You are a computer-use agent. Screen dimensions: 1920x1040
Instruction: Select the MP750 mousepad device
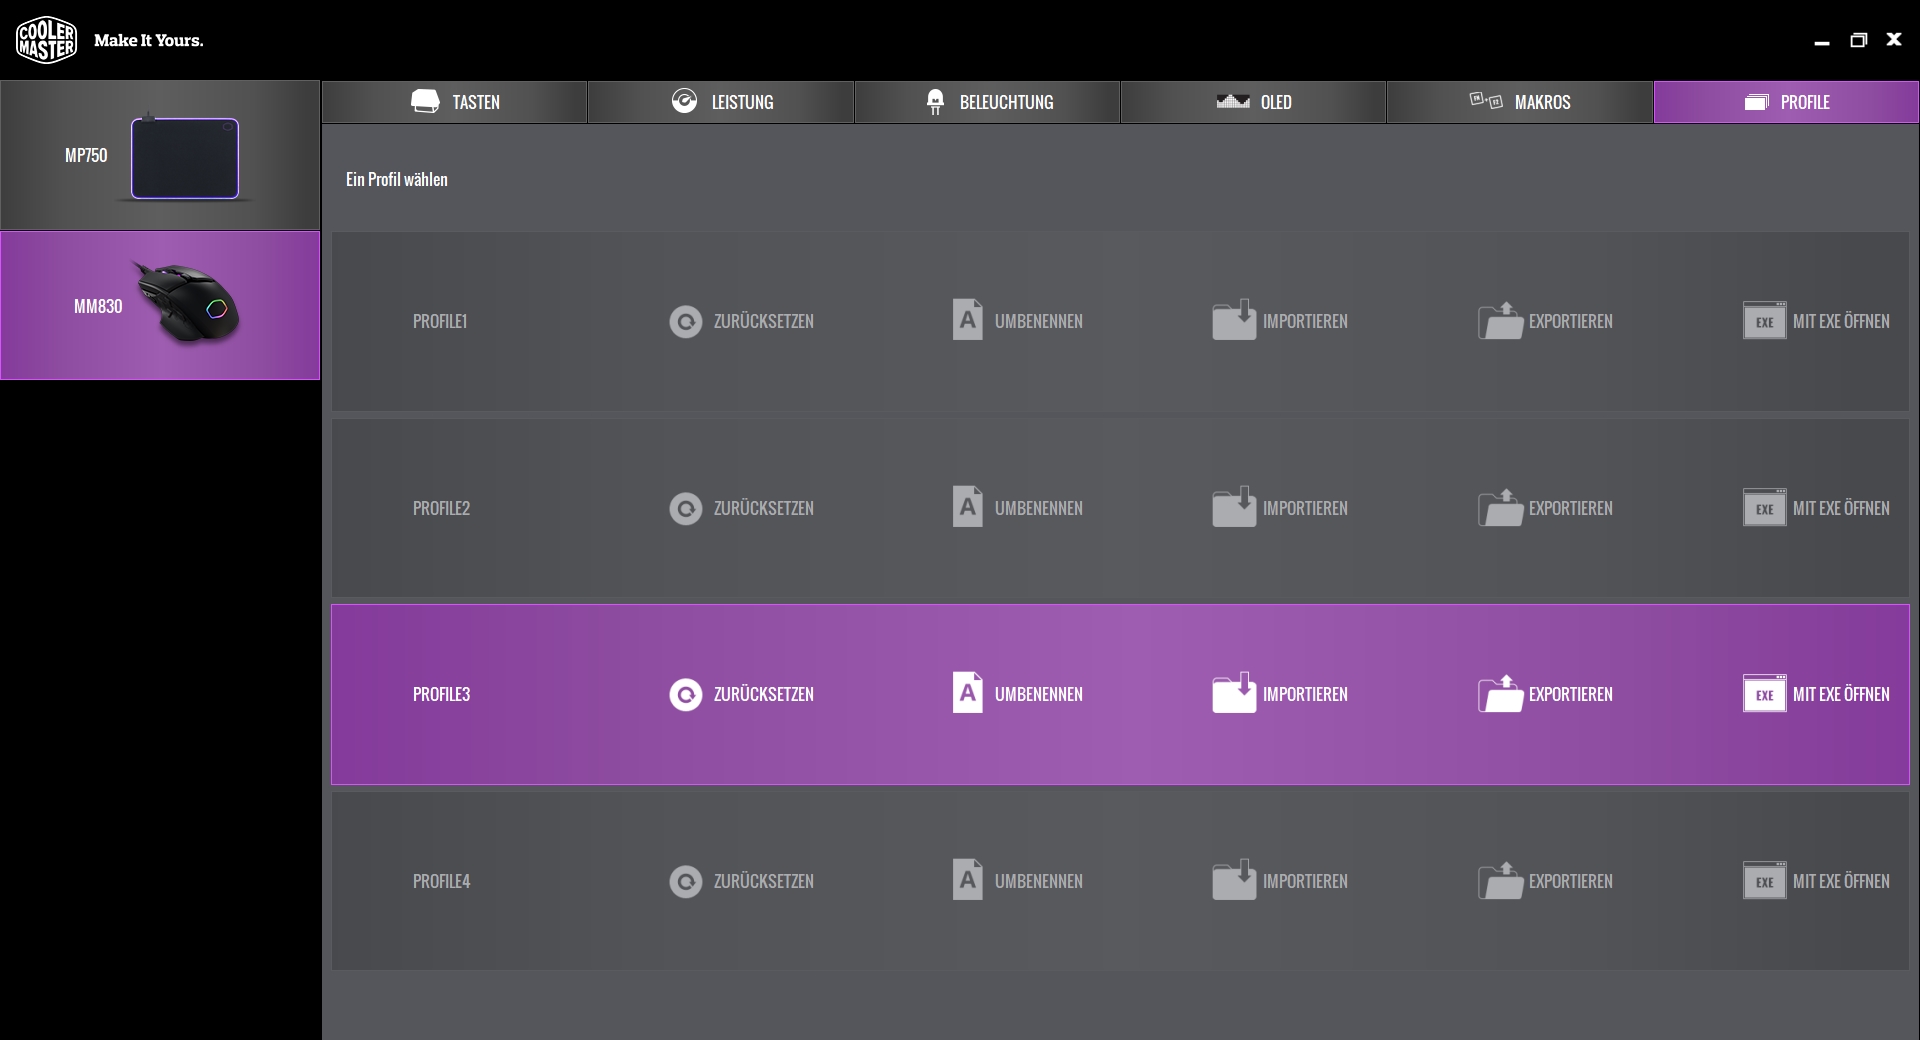pyautogui.click(x=160, y=155)
